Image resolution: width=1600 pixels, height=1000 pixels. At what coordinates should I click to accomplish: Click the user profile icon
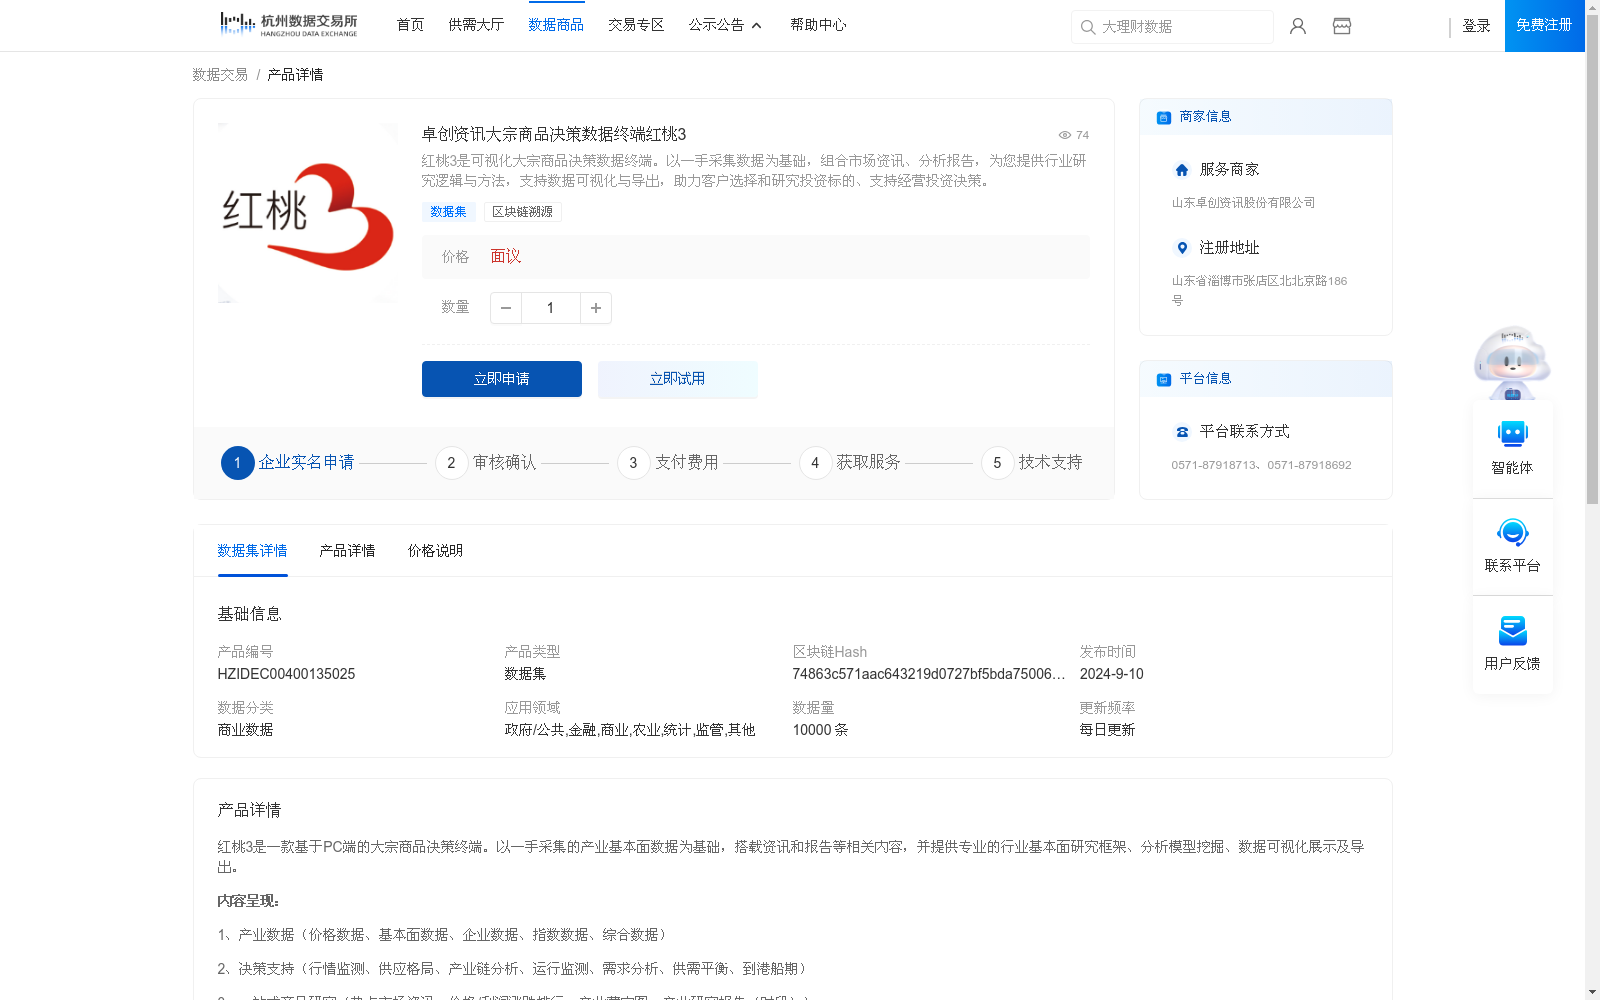1297,26
